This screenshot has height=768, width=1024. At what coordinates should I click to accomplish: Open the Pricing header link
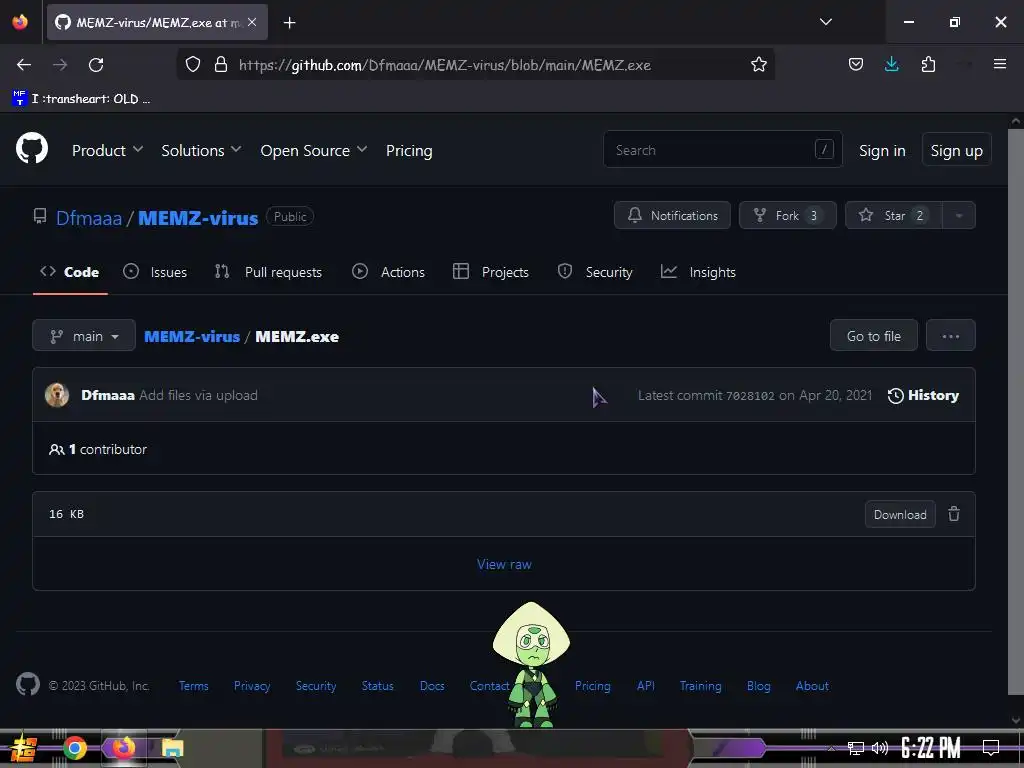pos(409,150)
